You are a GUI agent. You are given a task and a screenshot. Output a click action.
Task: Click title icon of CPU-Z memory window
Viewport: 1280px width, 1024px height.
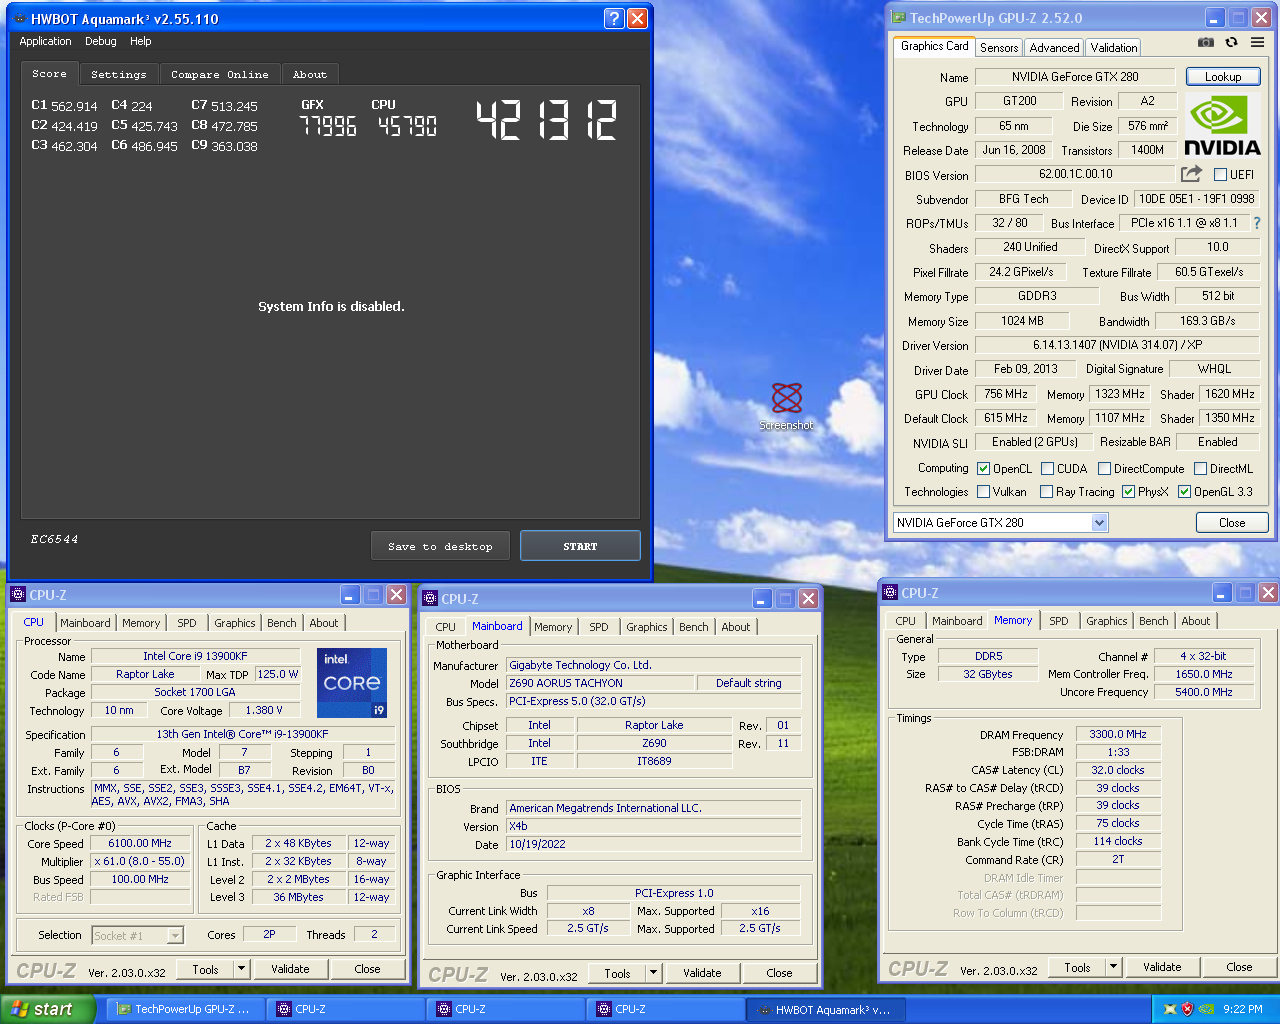(x=890, y=593)
